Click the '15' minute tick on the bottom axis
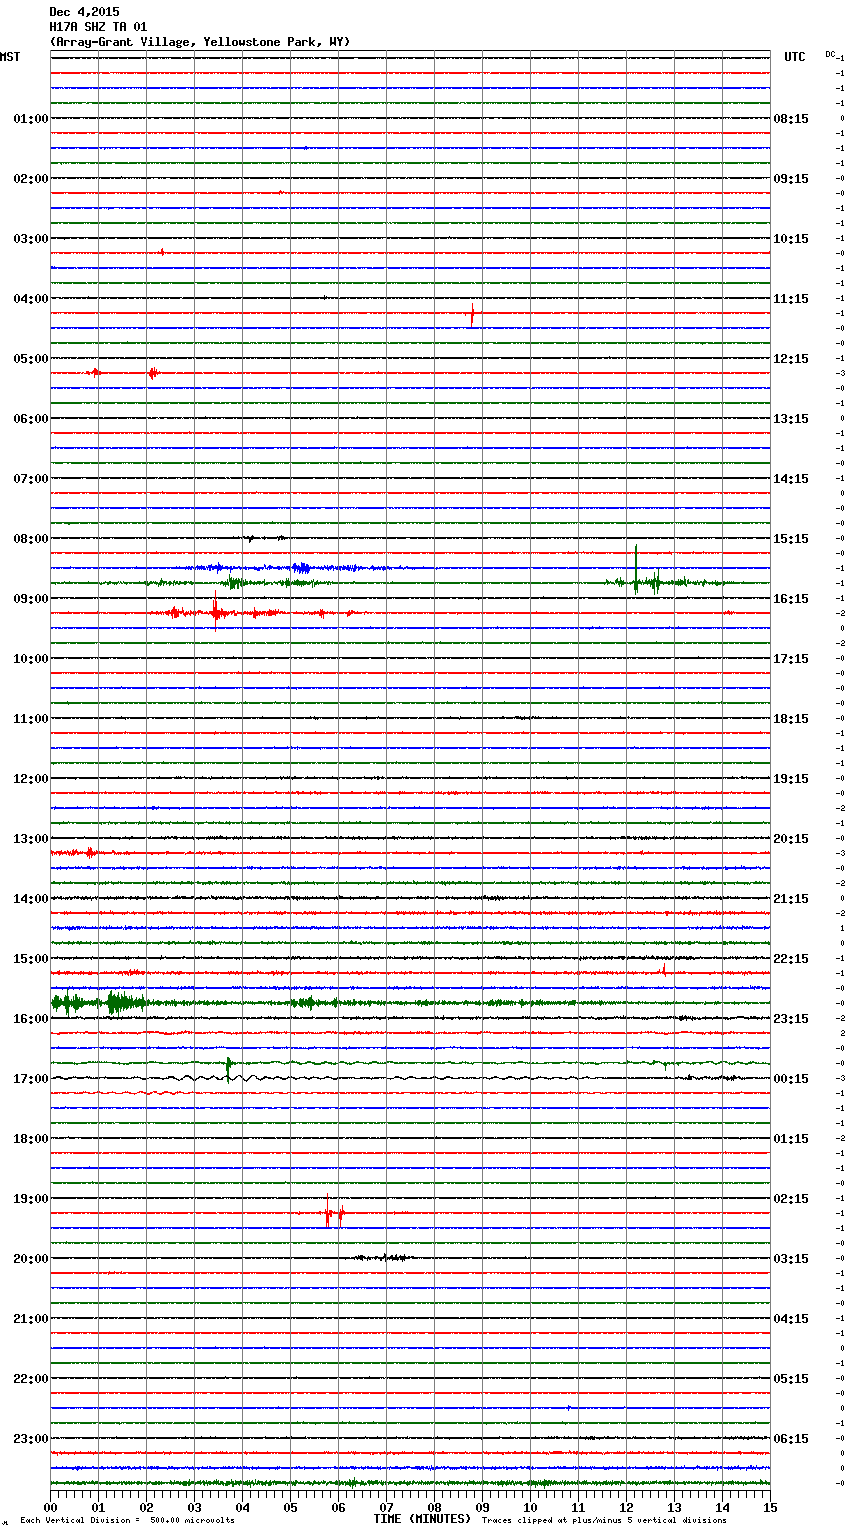The height and width of the screenshot is (1534, 850). coord(770,1507)
